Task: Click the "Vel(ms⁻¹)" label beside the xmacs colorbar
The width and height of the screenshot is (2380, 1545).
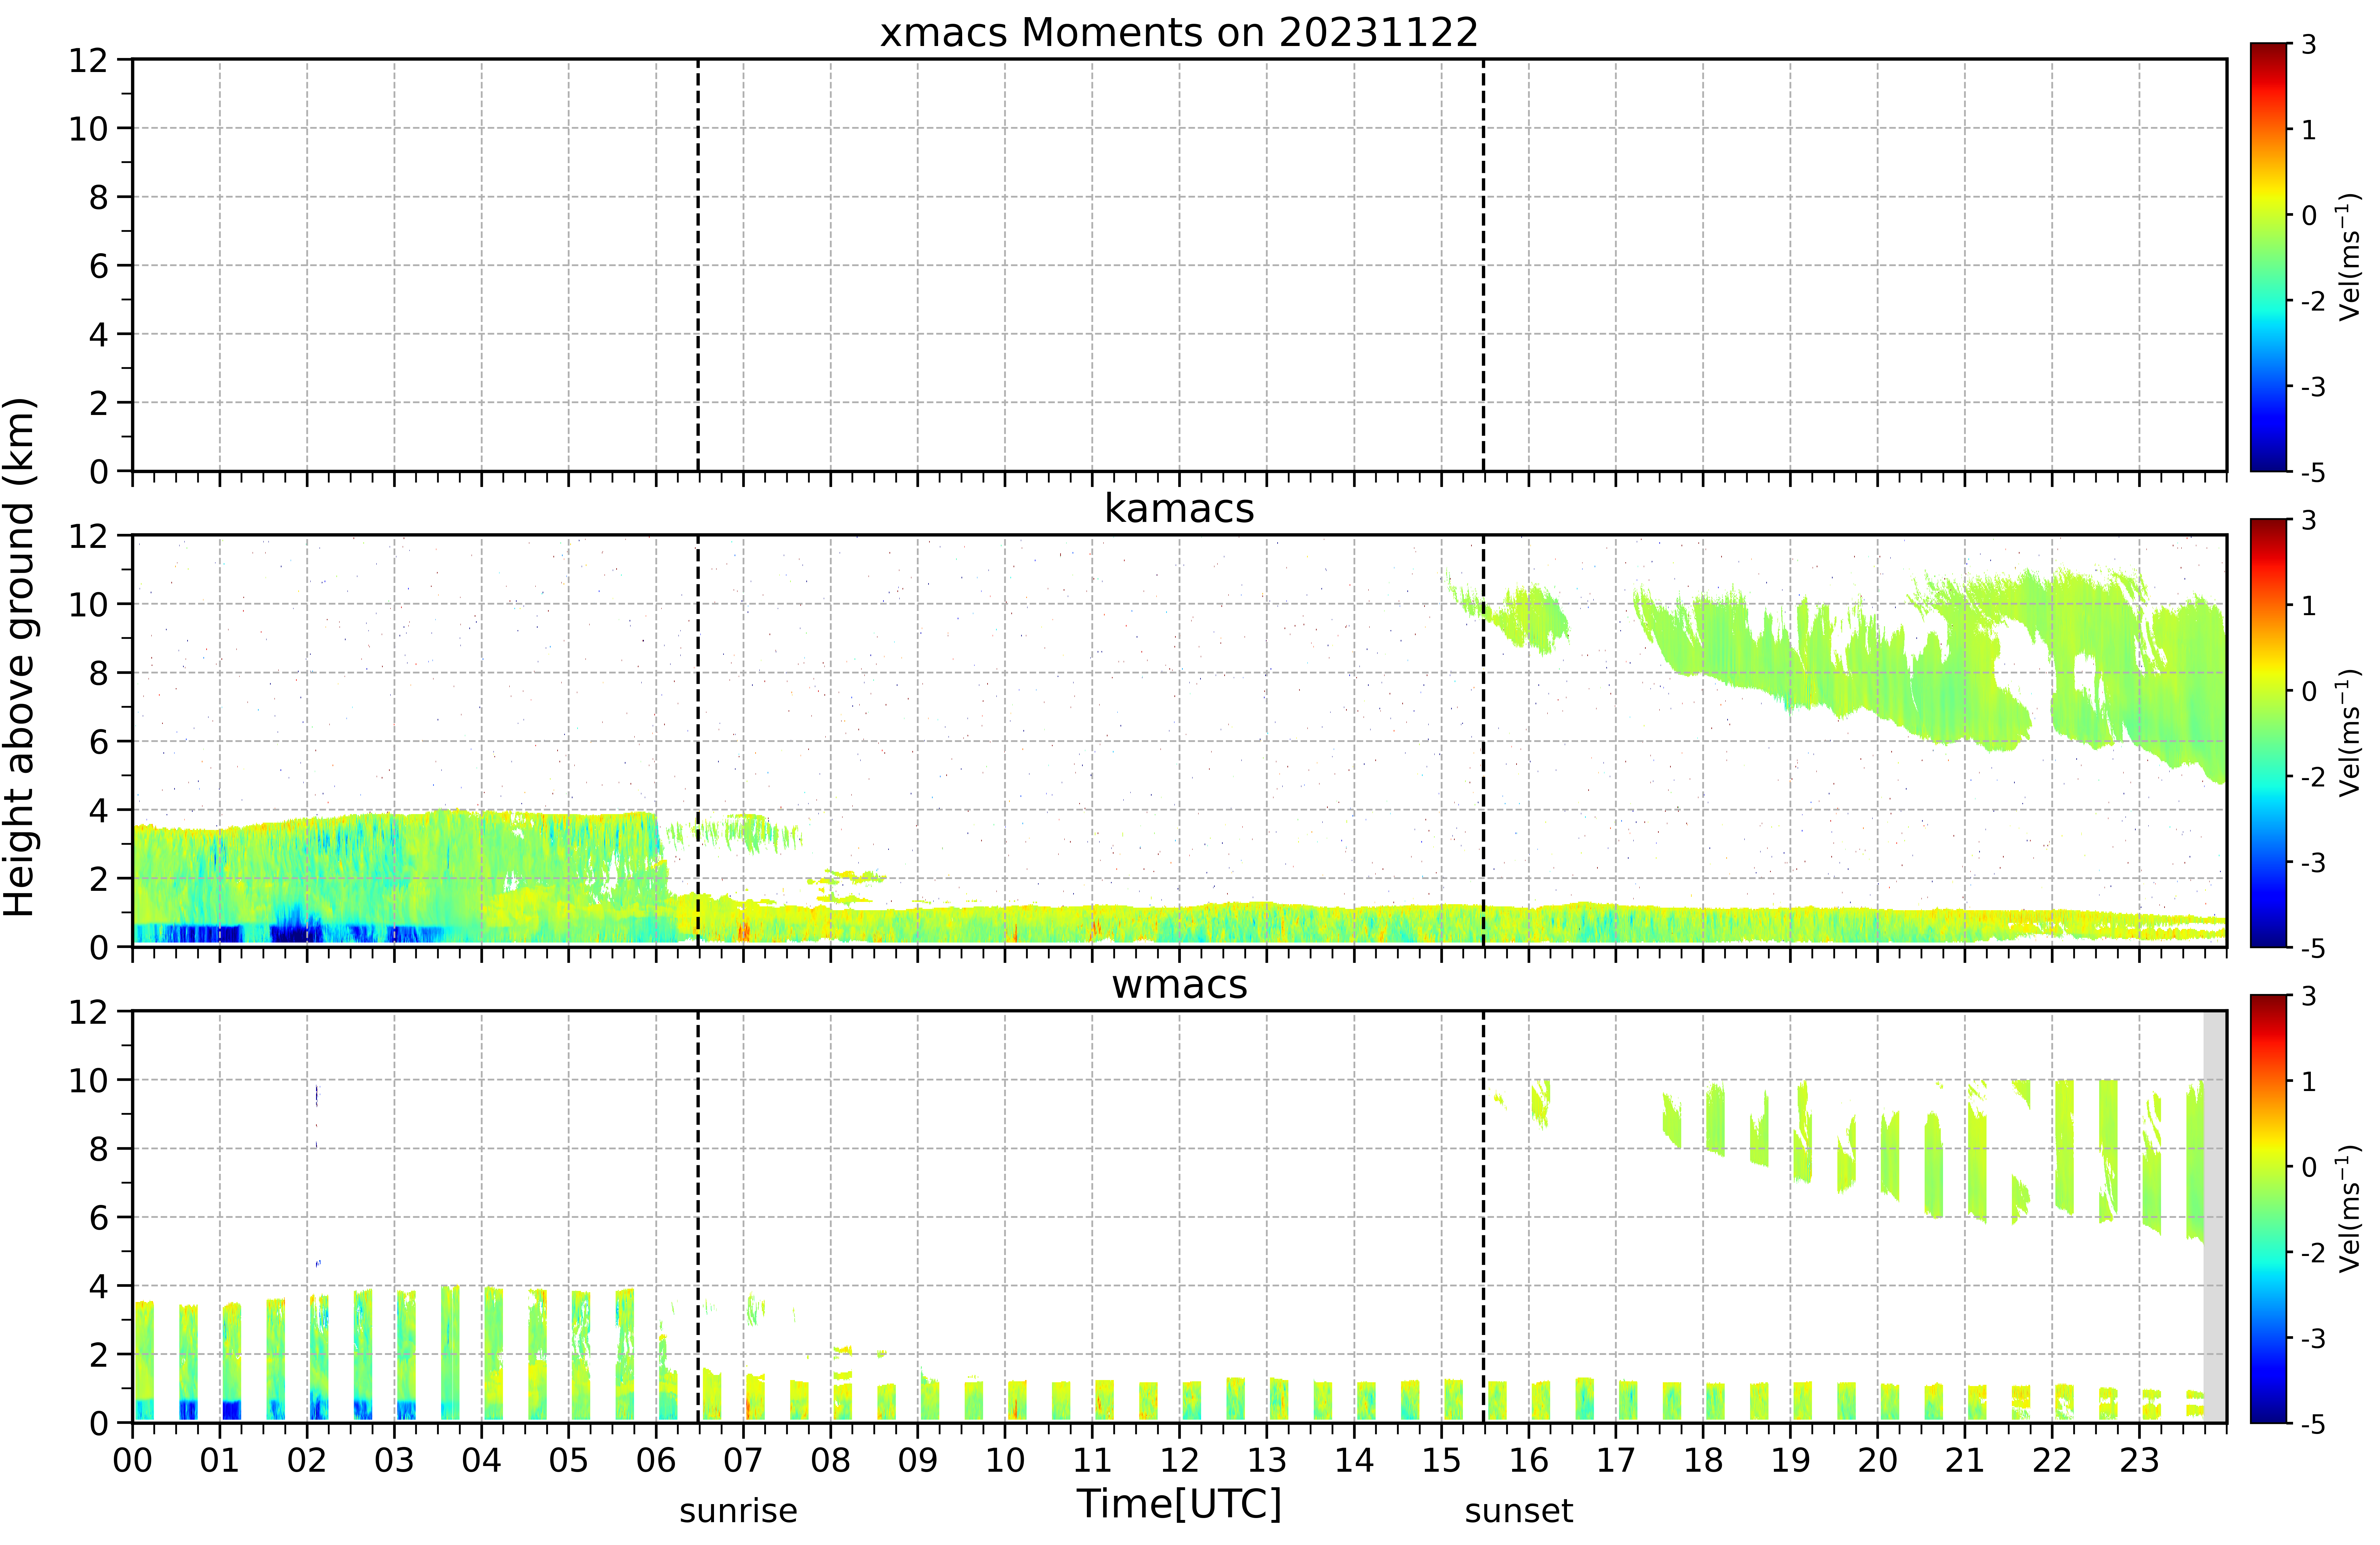Action: [2349, 257]
